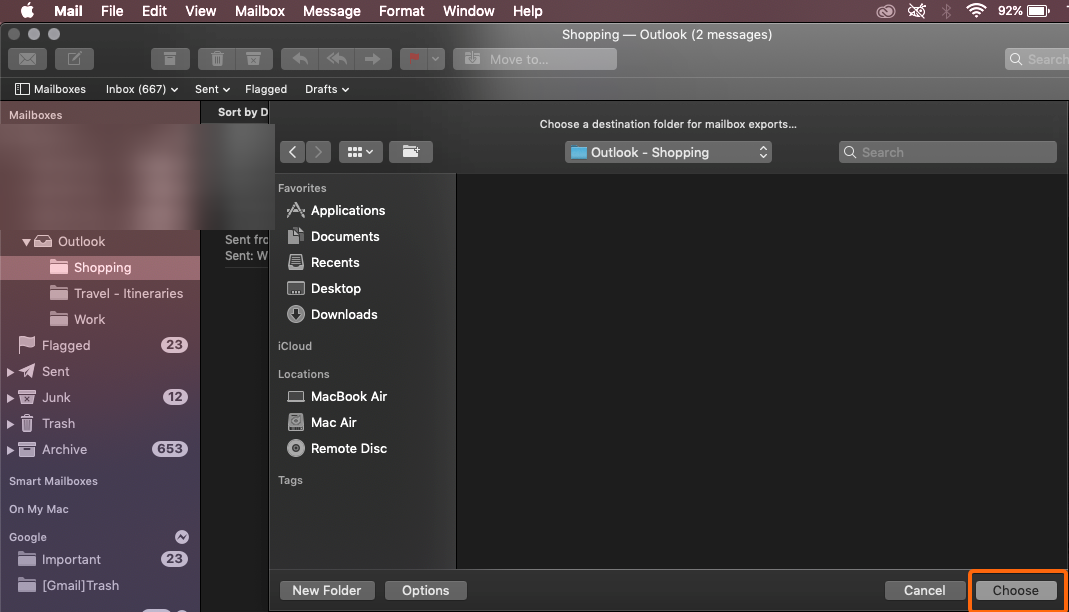Click the Sent paper plane icon

click(27, 371)
